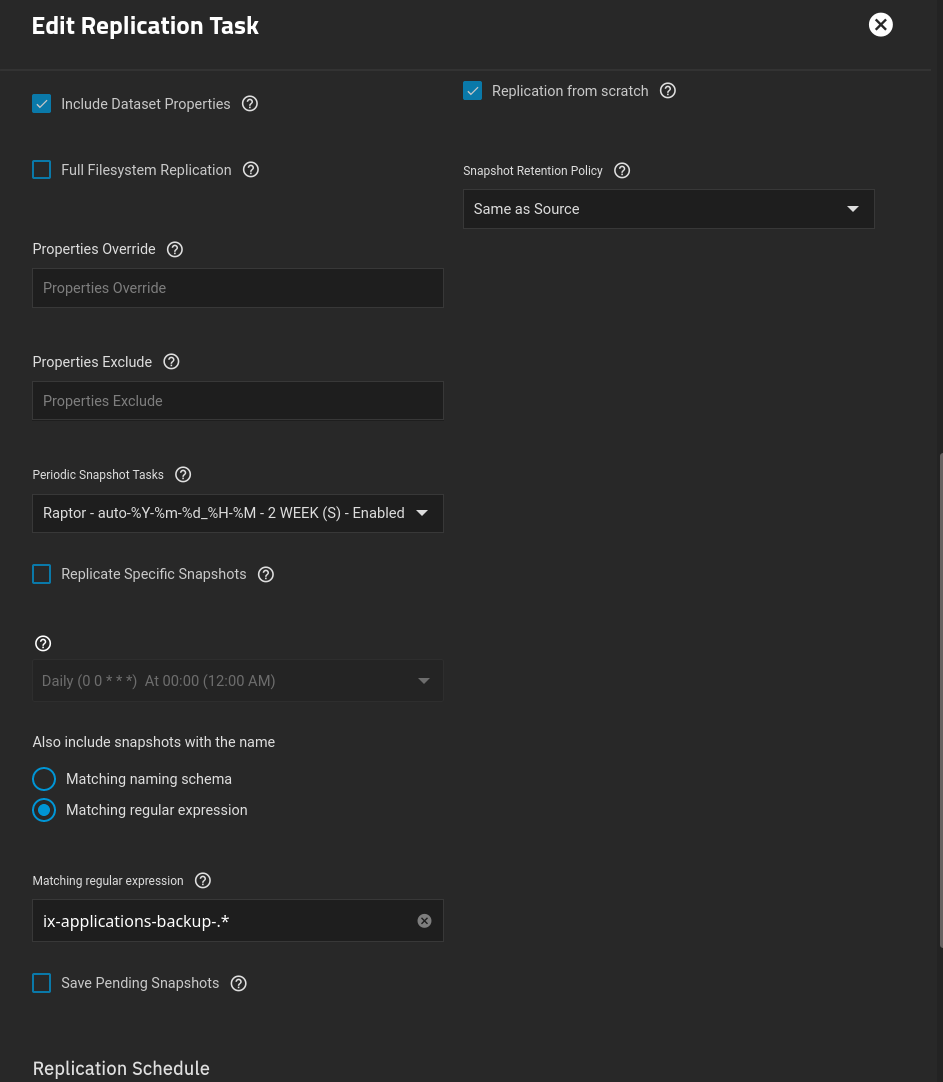Open help tooltip for Properties Override
This screenshot has width=943, height=1082.
(175, 249)
